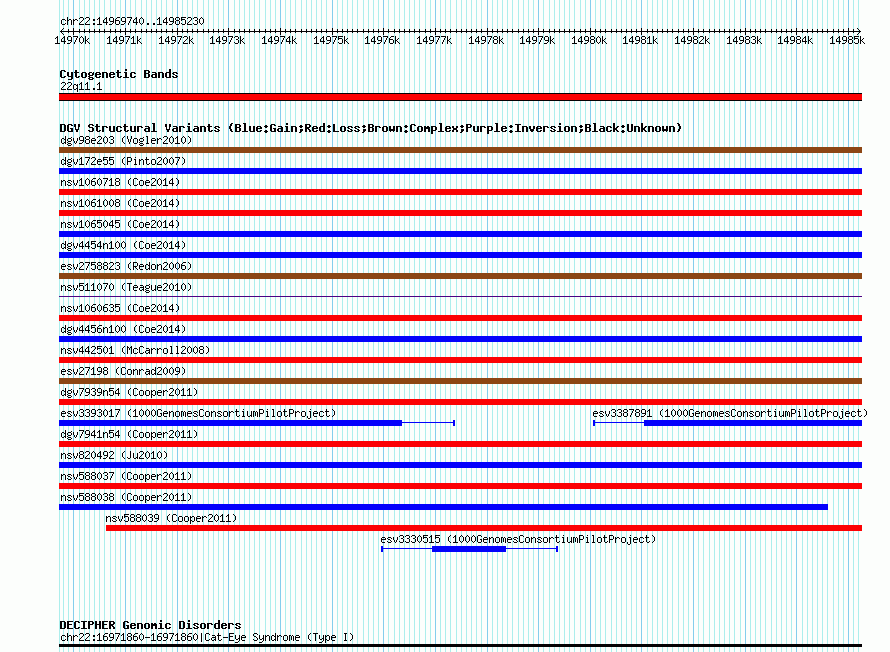Click the red bar under nsv1061008
Image resolution: width=890 pixels, height=652 pixels.
tap(460, 213)
